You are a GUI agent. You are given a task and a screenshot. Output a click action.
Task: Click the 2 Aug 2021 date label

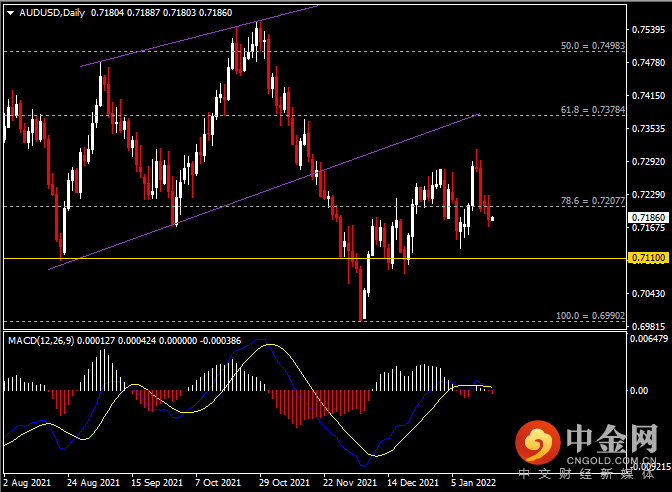tap(27, 483)
